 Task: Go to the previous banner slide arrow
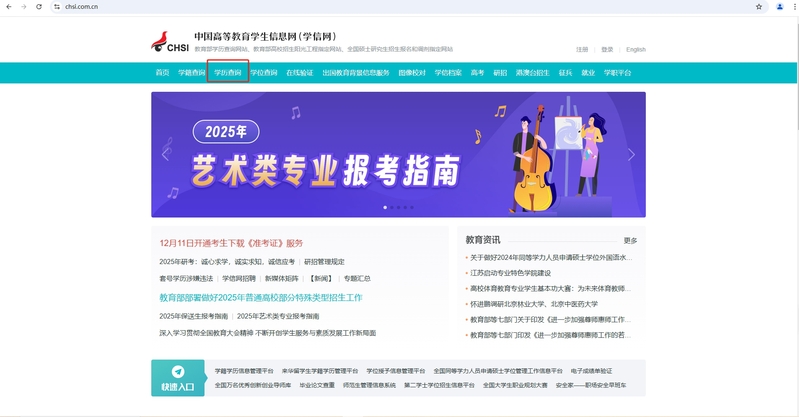(166, 155)
